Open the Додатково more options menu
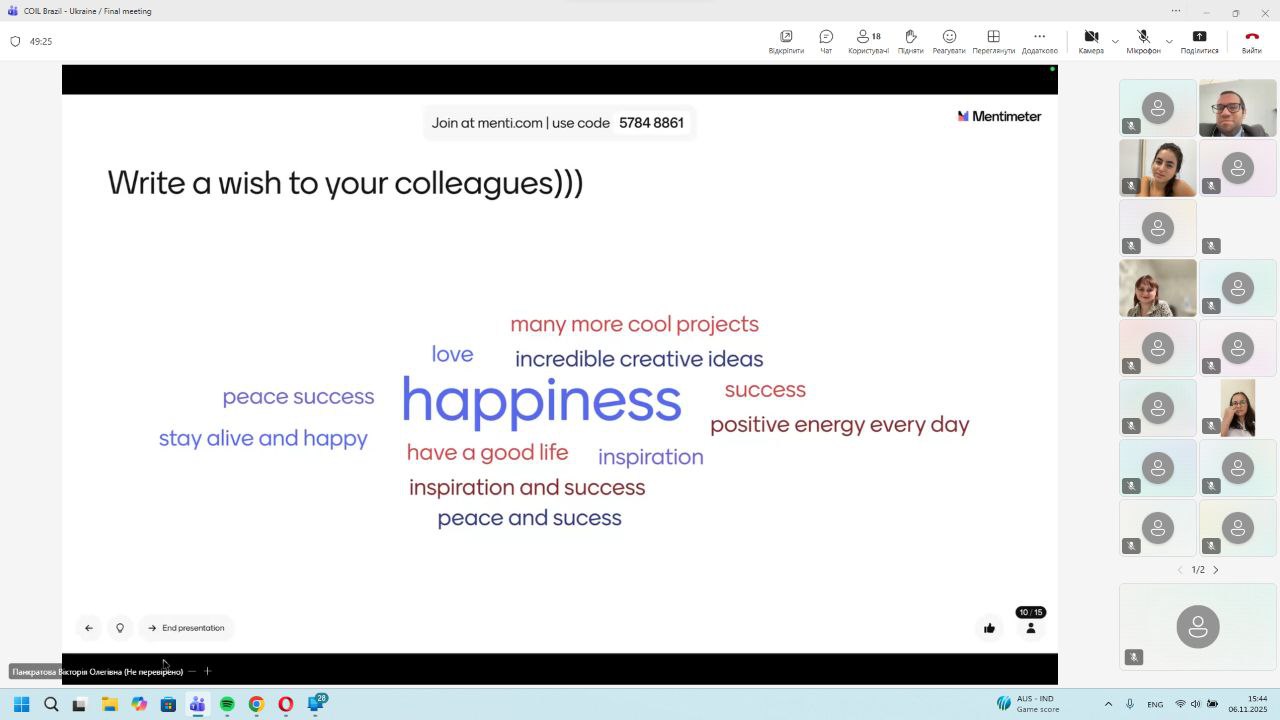This screenshot has height=720, width=1280. (1039, 37)
